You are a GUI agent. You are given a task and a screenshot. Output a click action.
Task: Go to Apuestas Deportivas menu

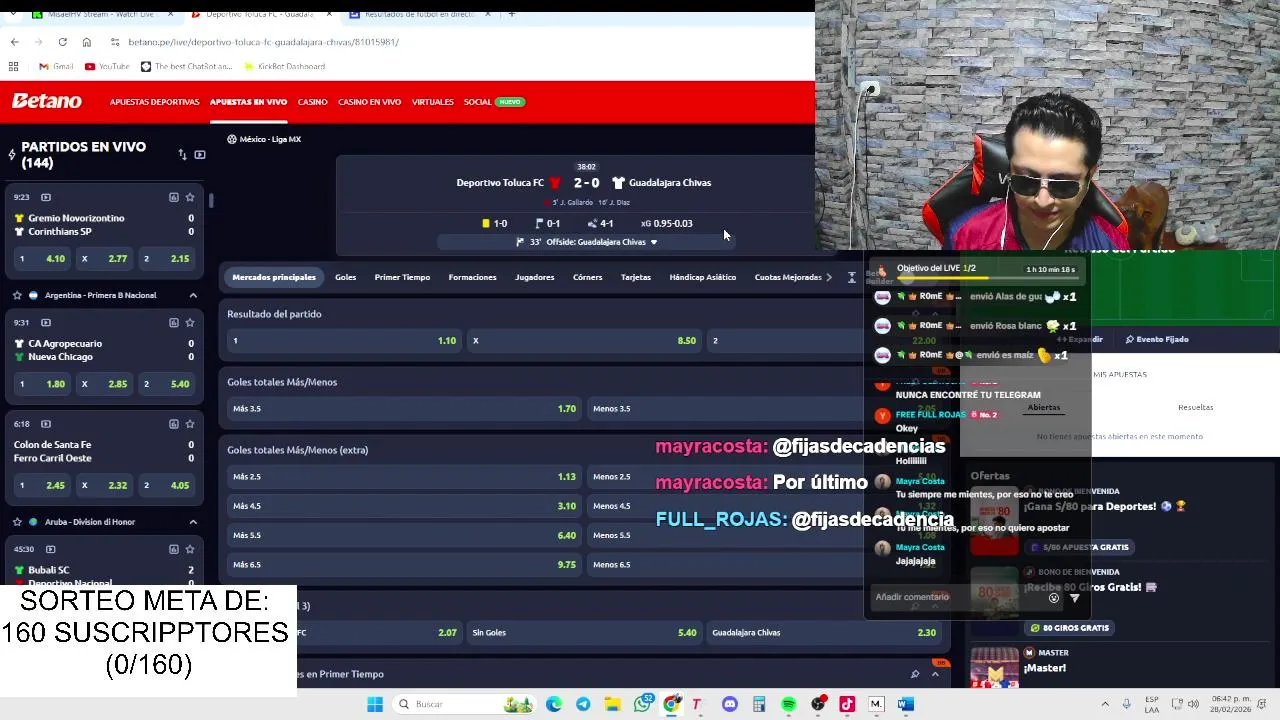154,102
